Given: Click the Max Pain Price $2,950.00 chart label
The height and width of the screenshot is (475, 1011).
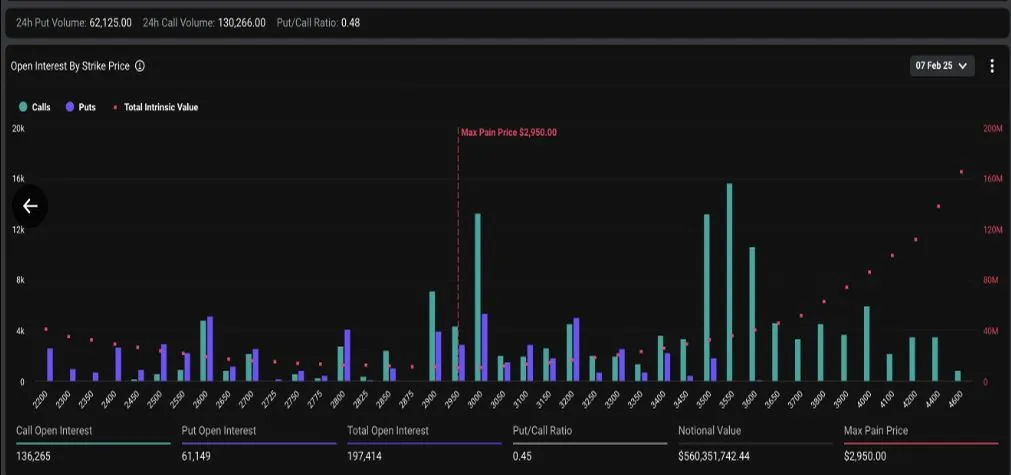Looking at the screenshot, I should tap(508, 132).
